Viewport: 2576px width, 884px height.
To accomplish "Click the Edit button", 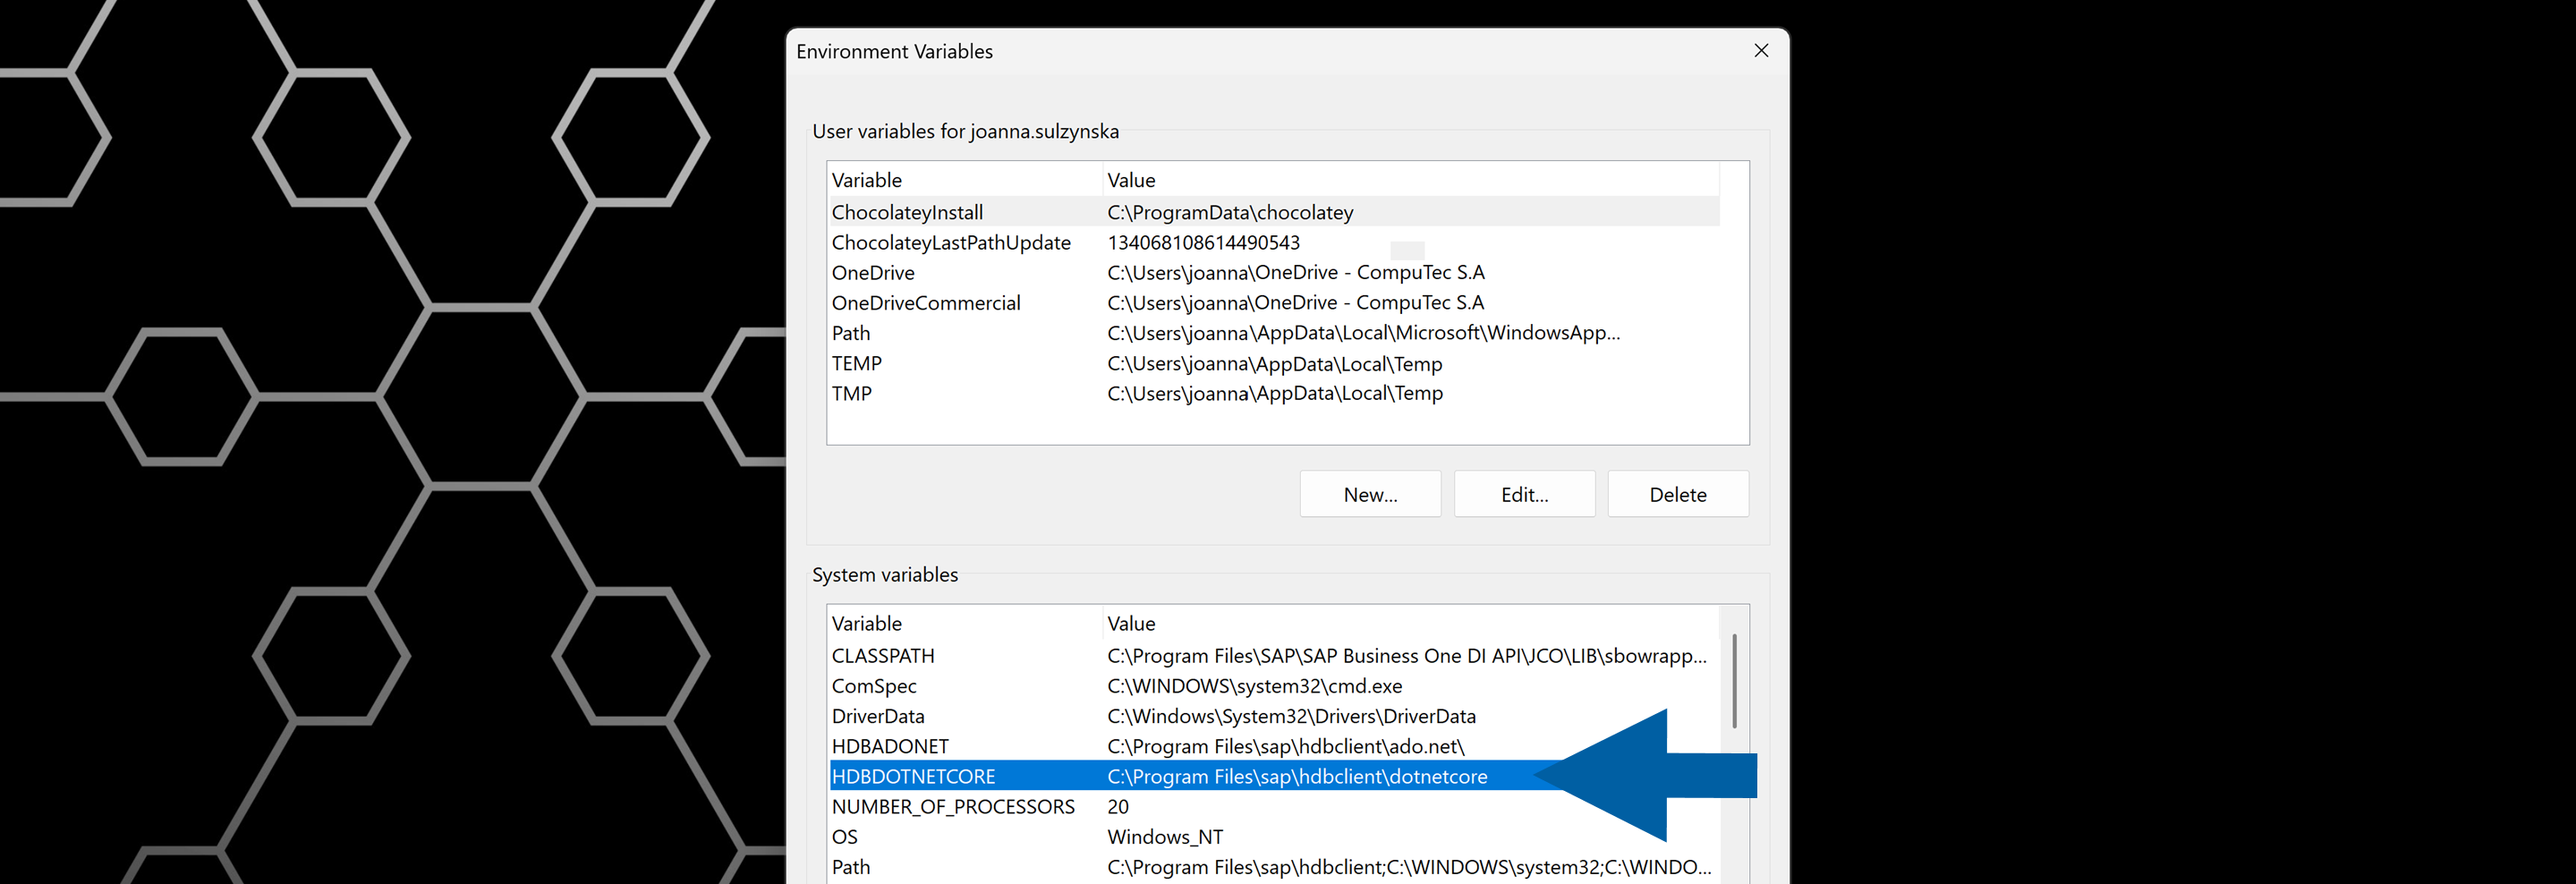I will click(x=1524, y=493).
